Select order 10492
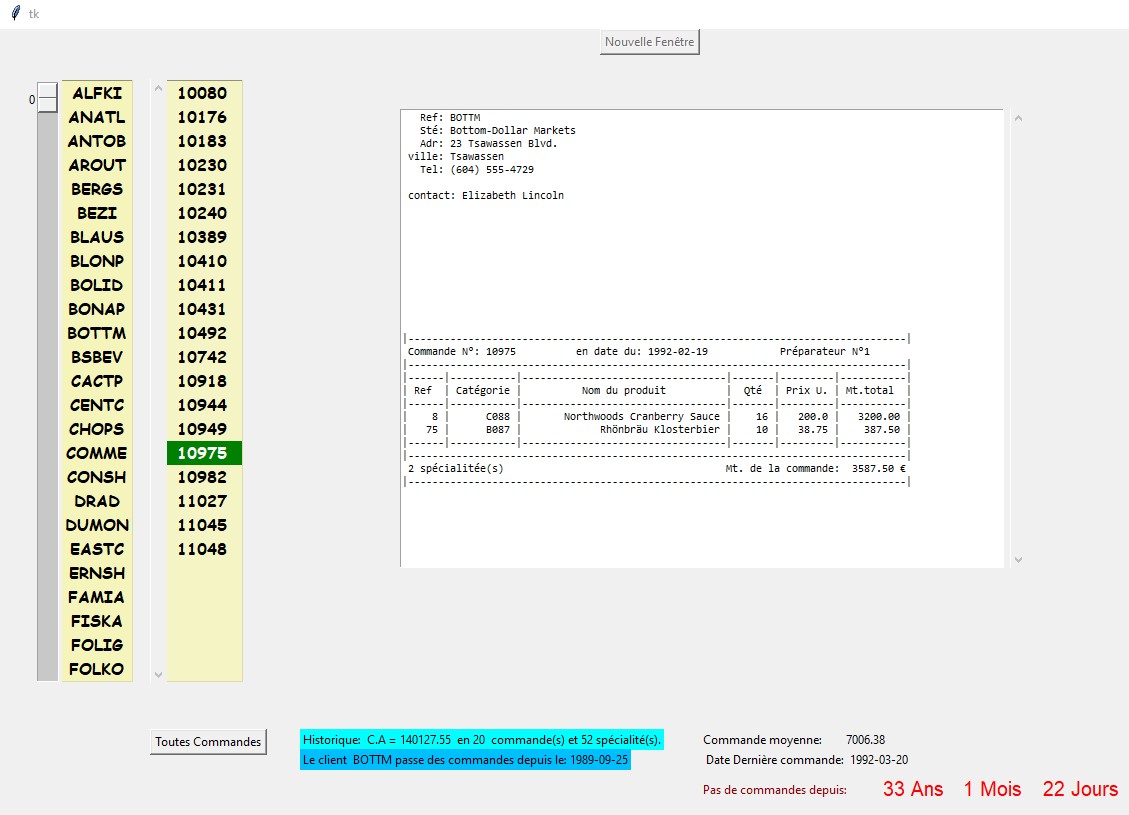Screen dimensions: 1129x815 204,333
